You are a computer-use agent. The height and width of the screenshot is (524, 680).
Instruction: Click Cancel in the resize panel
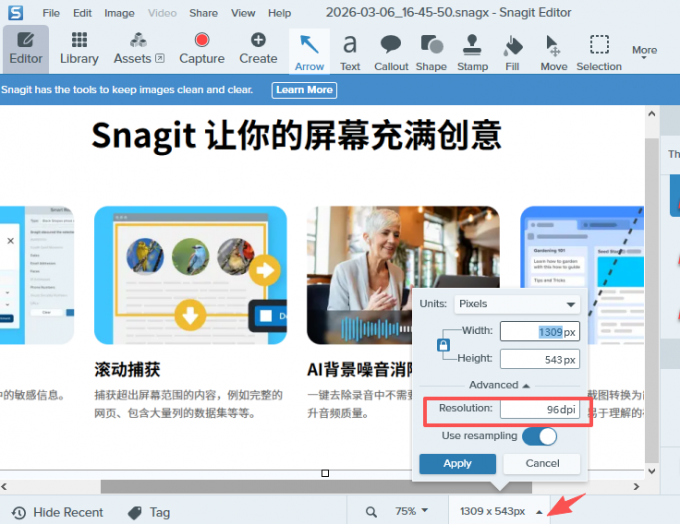coord(542,464)
